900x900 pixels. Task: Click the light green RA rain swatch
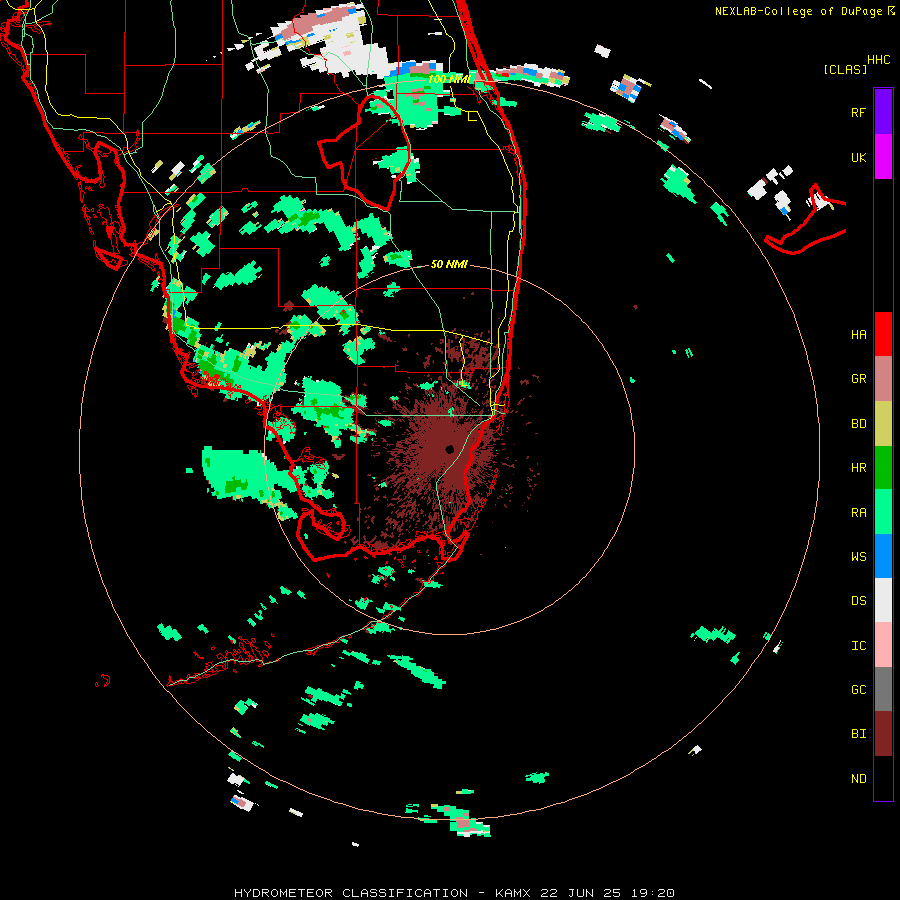click(883, 512)
